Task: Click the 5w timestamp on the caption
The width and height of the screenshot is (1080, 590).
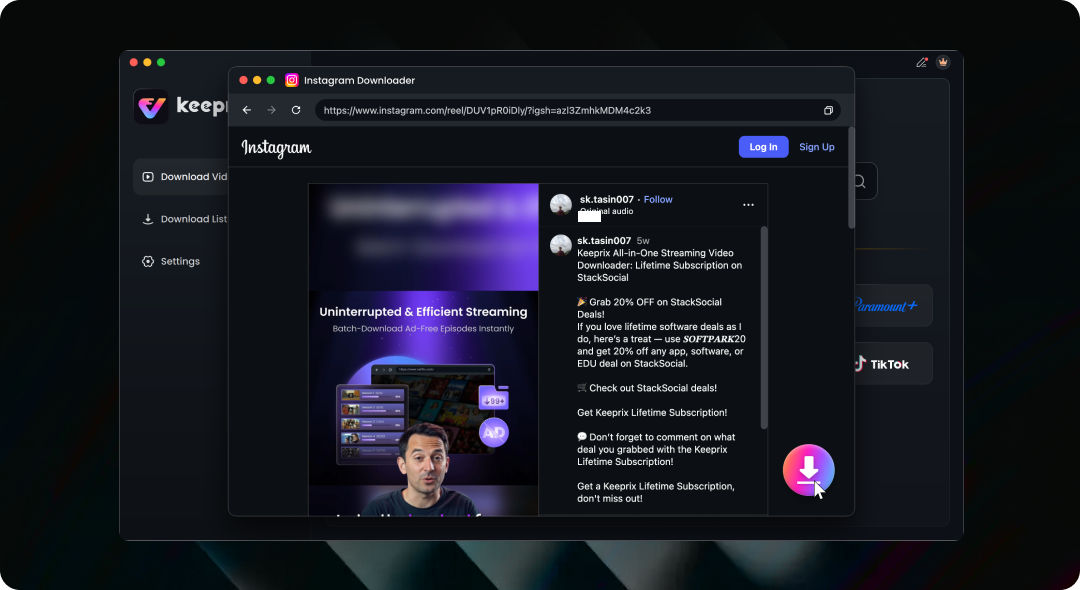Action: click(x=643, y=241)
